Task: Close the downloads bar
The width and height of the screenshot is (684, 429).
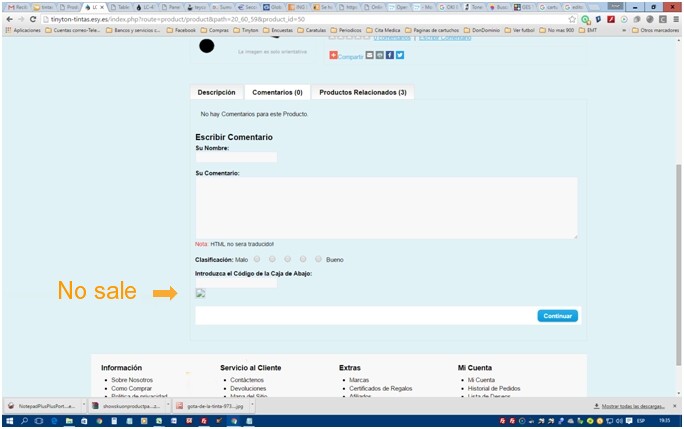Action: click(x=674, y=406)
